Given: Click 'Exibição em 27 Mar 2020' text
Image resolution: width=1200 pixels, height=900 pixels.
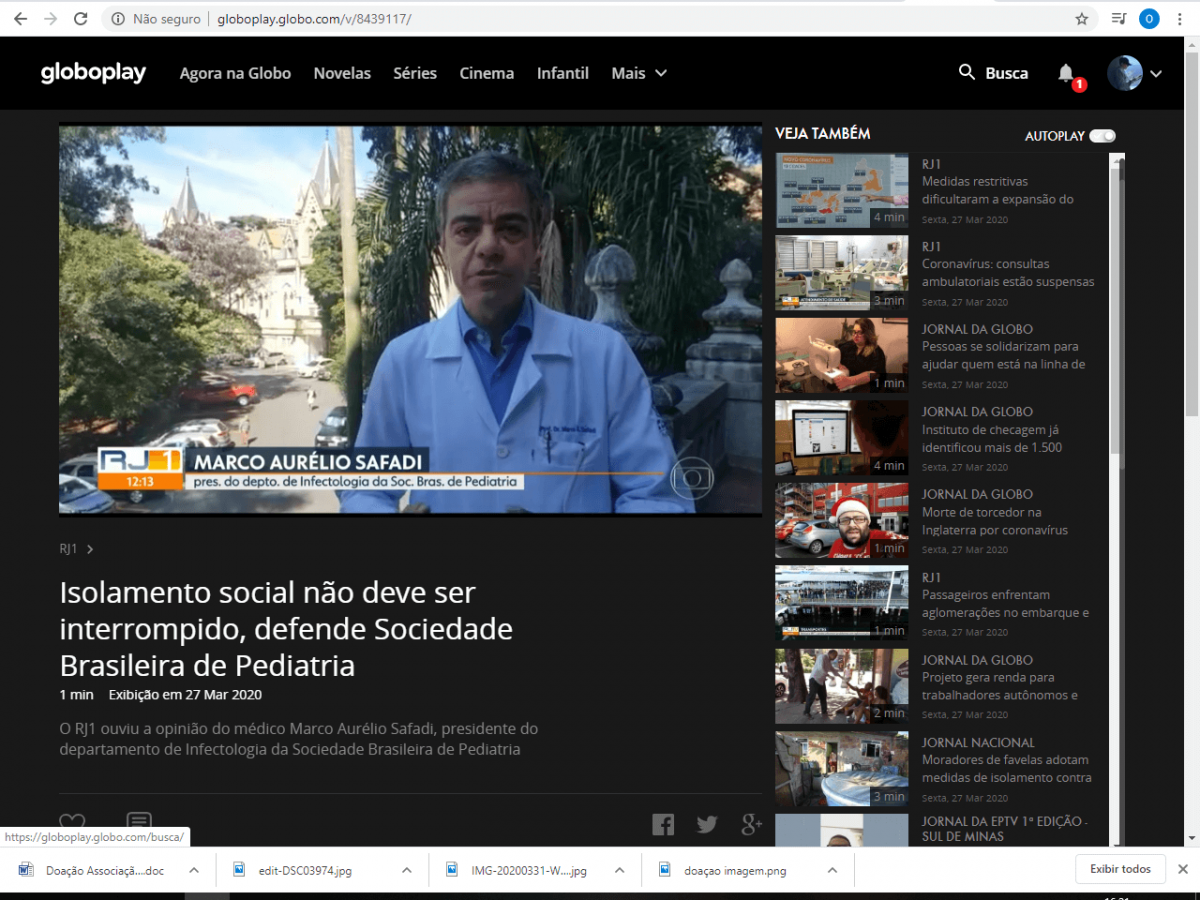Looking at the screenshot, I should click(185, 694).
